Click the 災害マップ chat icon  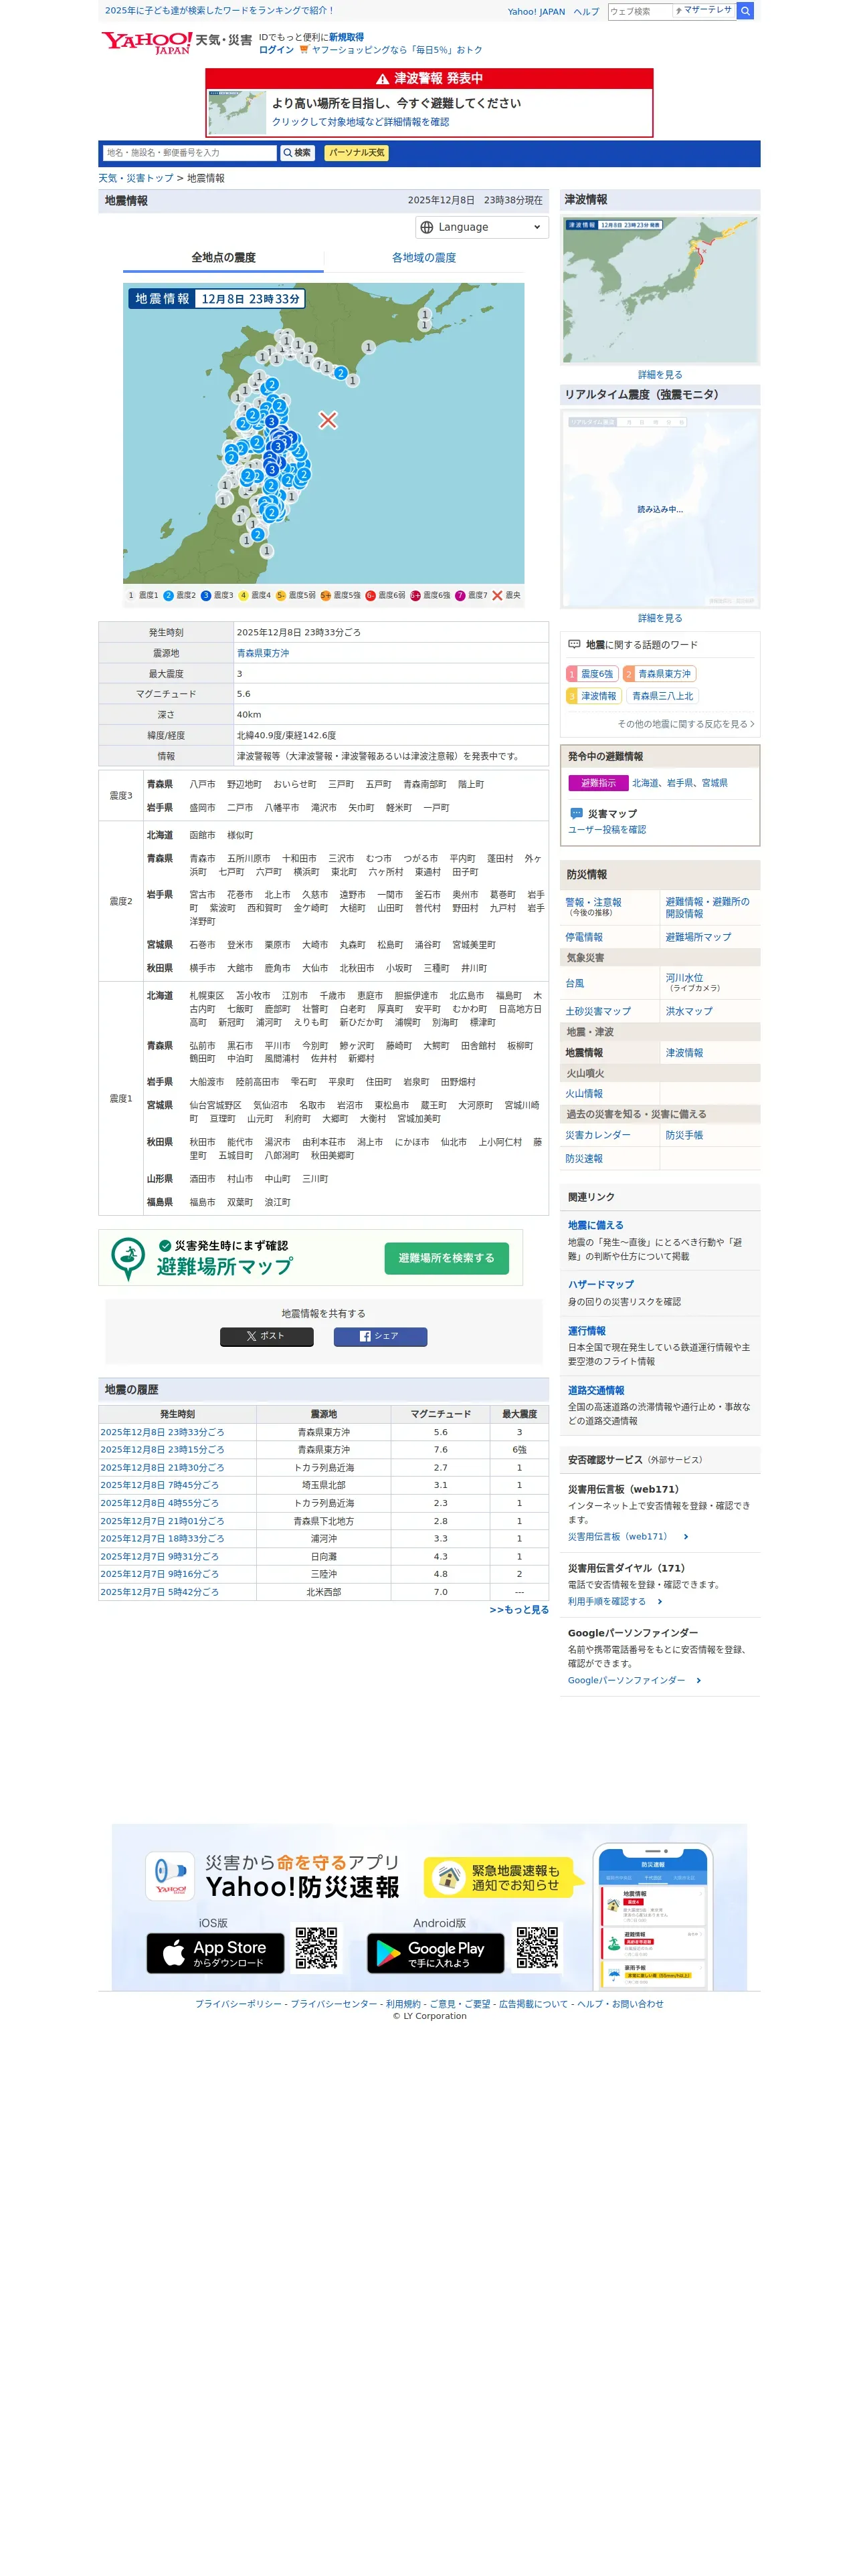(x=576, y=813)
